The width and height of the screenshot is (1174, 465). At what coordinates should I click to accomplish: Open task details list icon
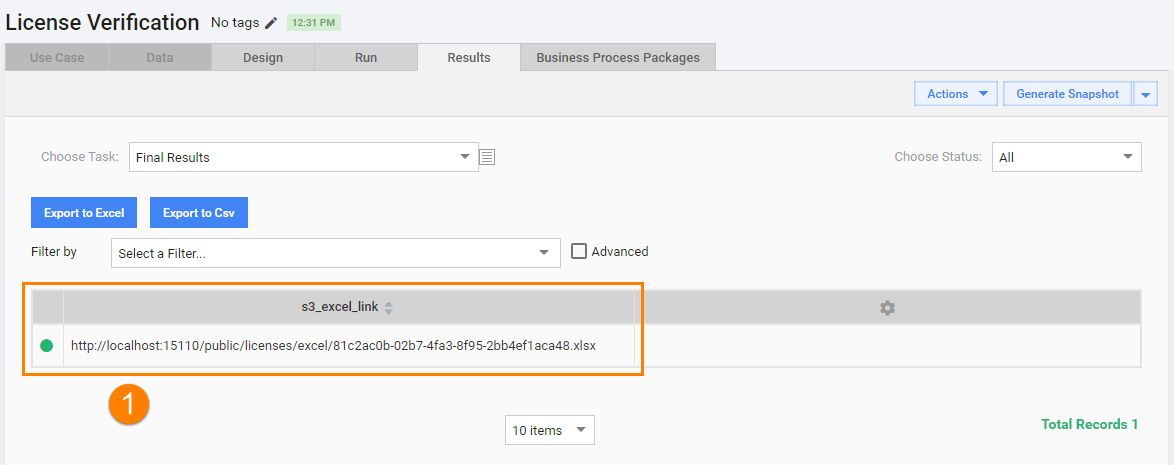pyautogui.click(x=487, y=157)
